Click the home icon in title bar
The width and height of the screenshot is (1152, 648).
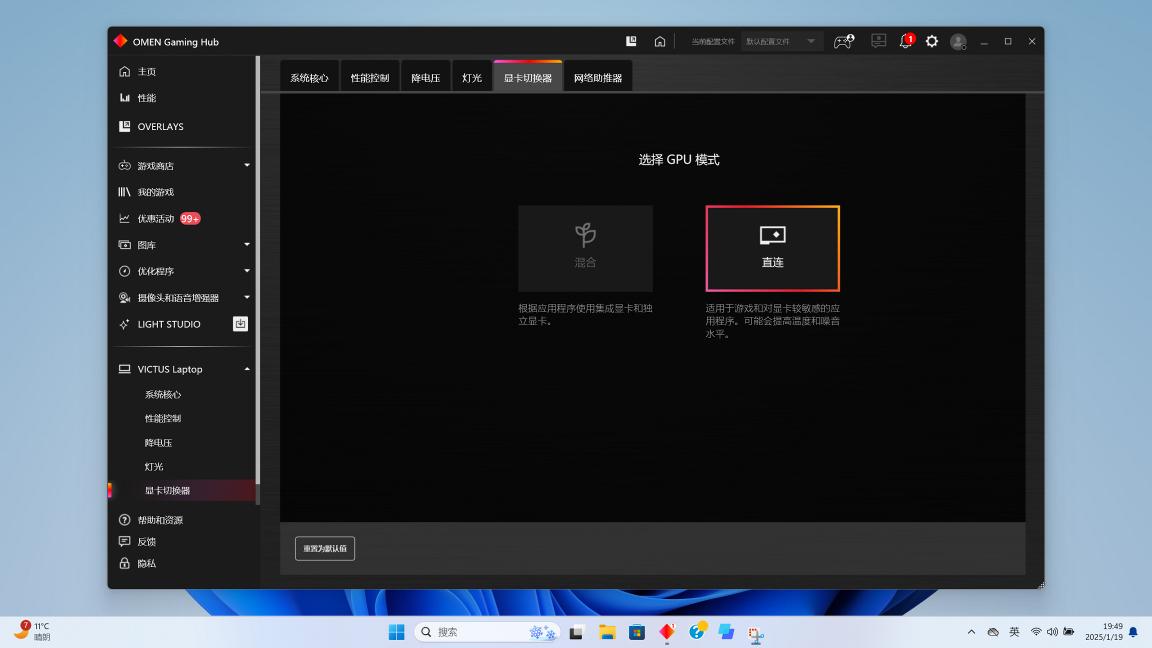660,41
